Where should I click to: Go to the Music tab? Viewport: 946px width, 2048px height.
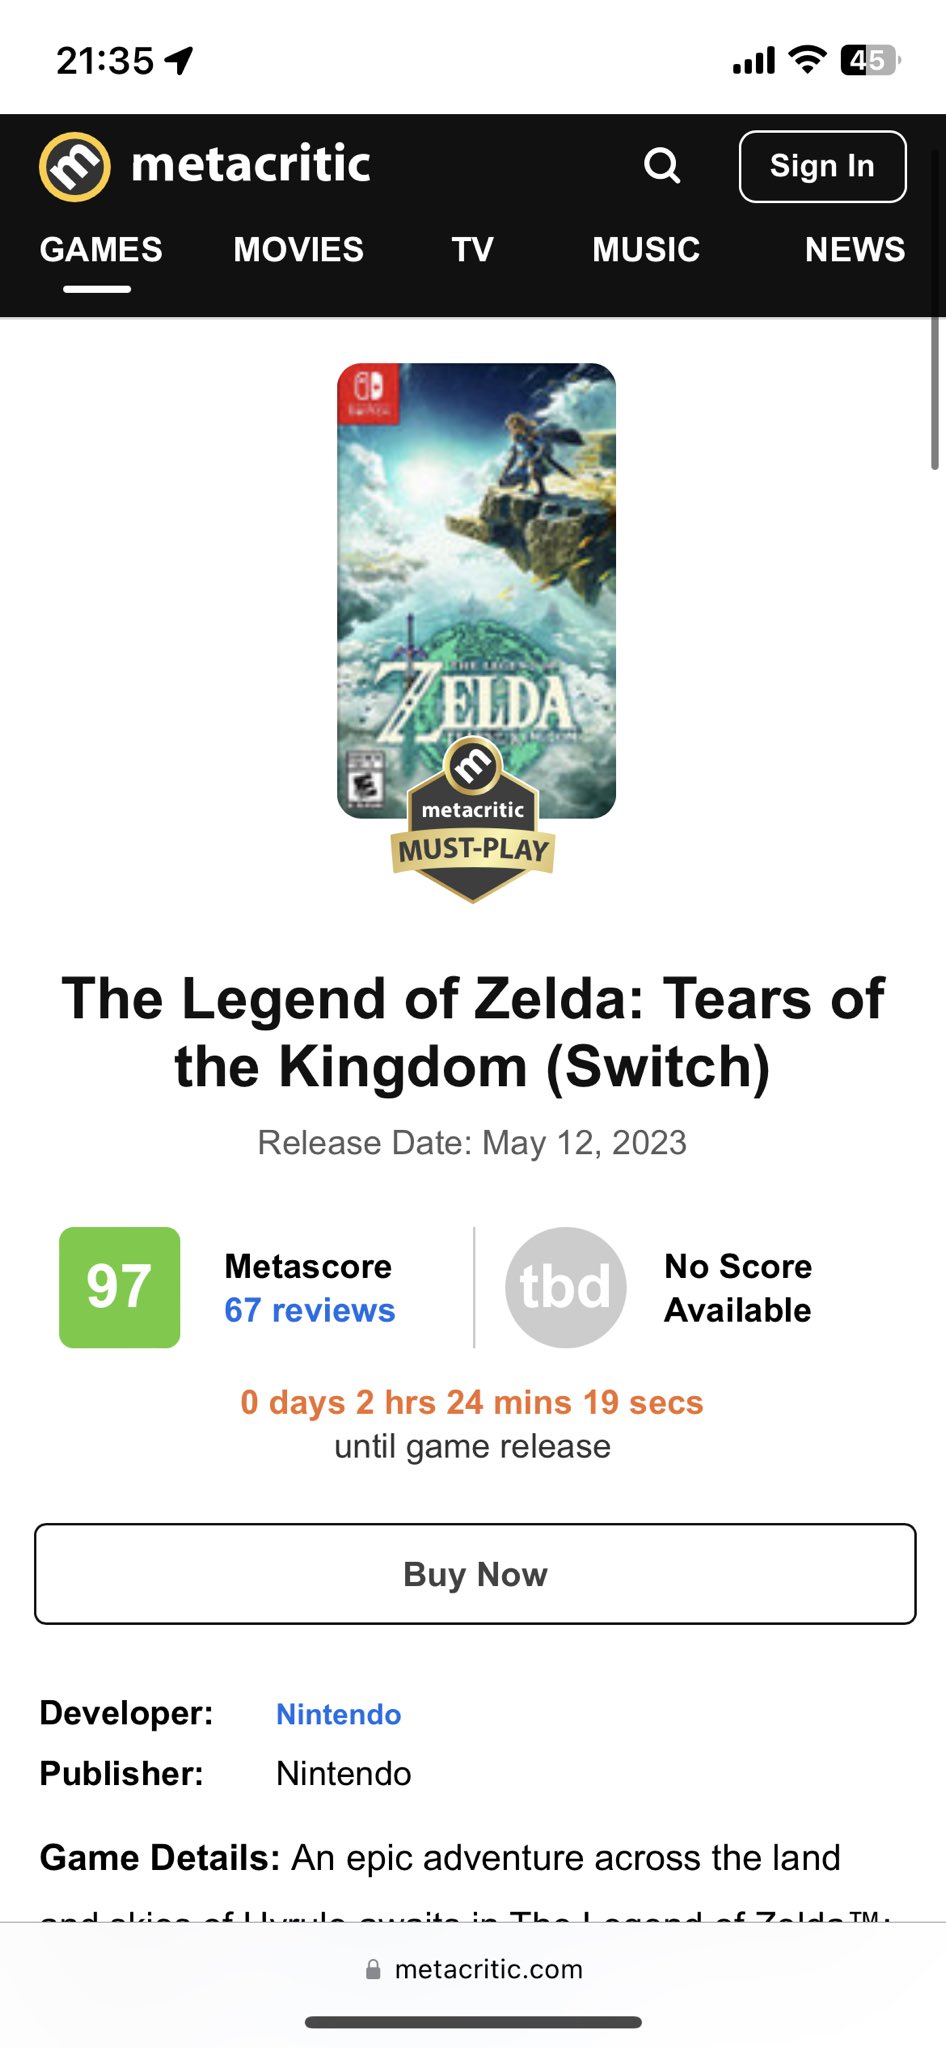[x=646, y=250]
